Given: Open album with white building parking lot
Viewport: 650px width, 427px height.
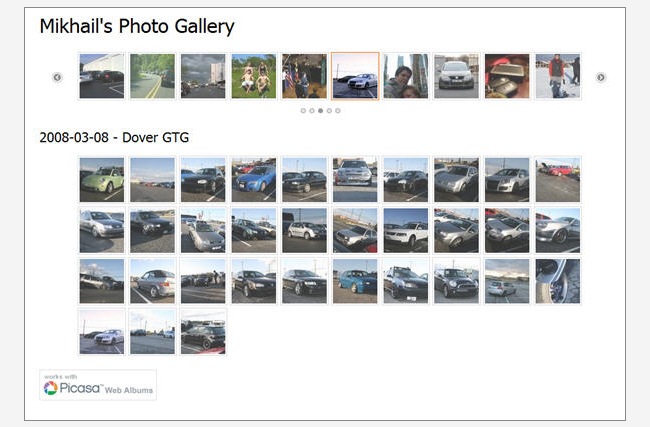Looking at the screenshot, I should coord(102,76).
